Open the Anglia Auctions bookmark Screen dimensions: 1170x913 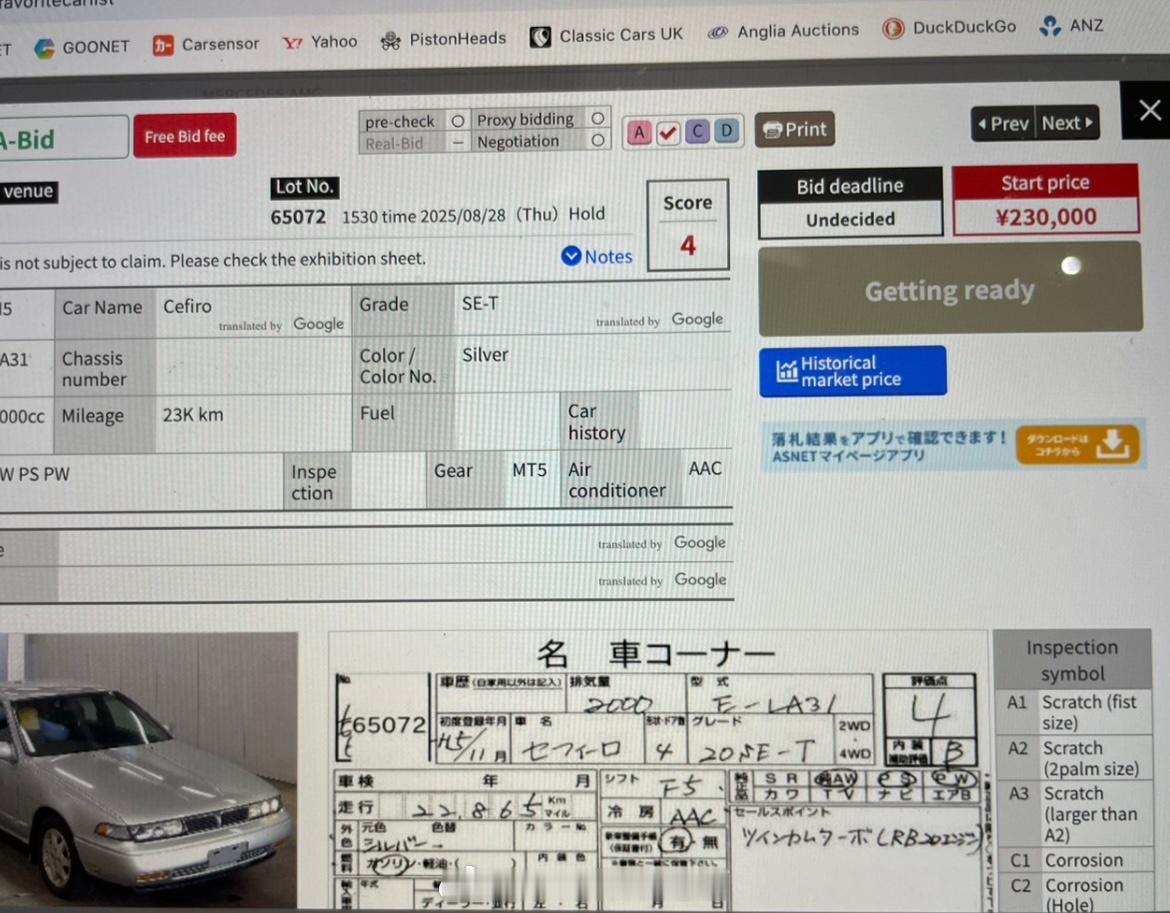(783, 31)
